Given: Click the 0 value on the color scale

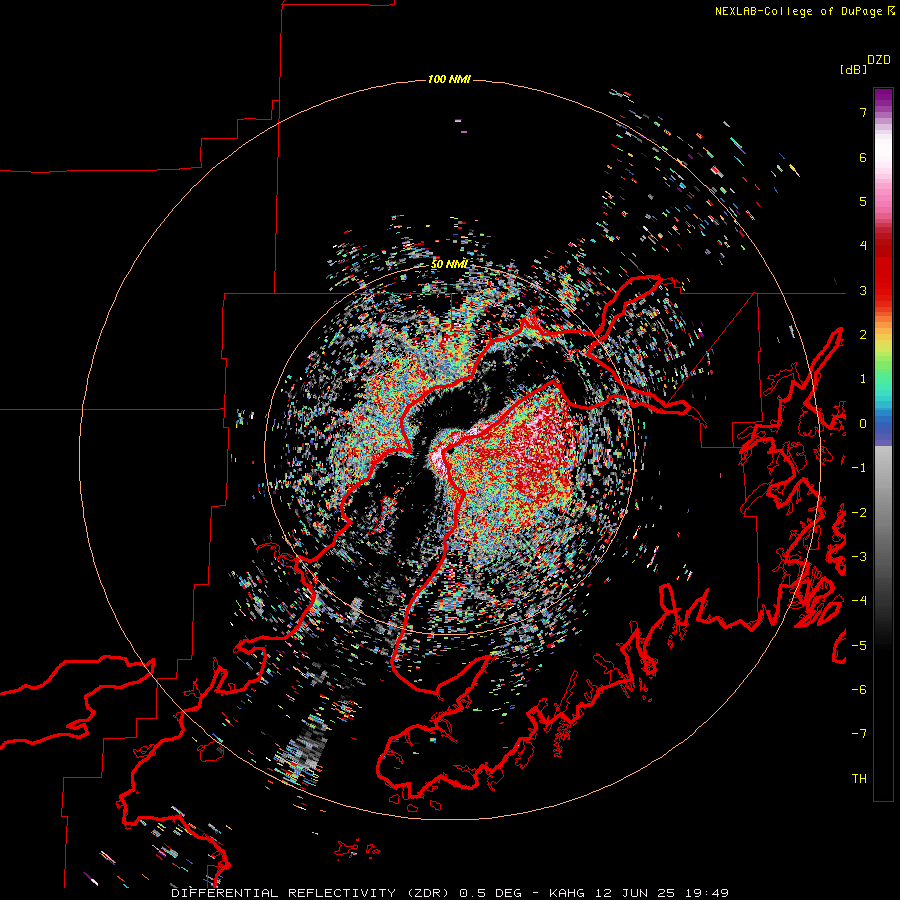Looking at the screenshot, I should pyautogui.click(x=863, y=424).
